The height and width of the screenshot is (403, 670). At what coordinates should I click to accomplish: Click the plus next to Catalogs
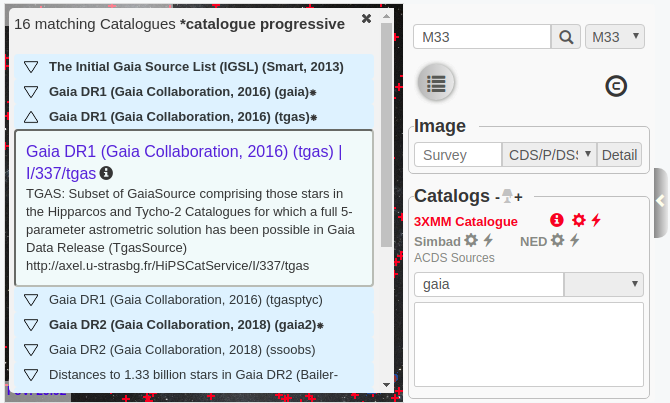coord(518,197)
